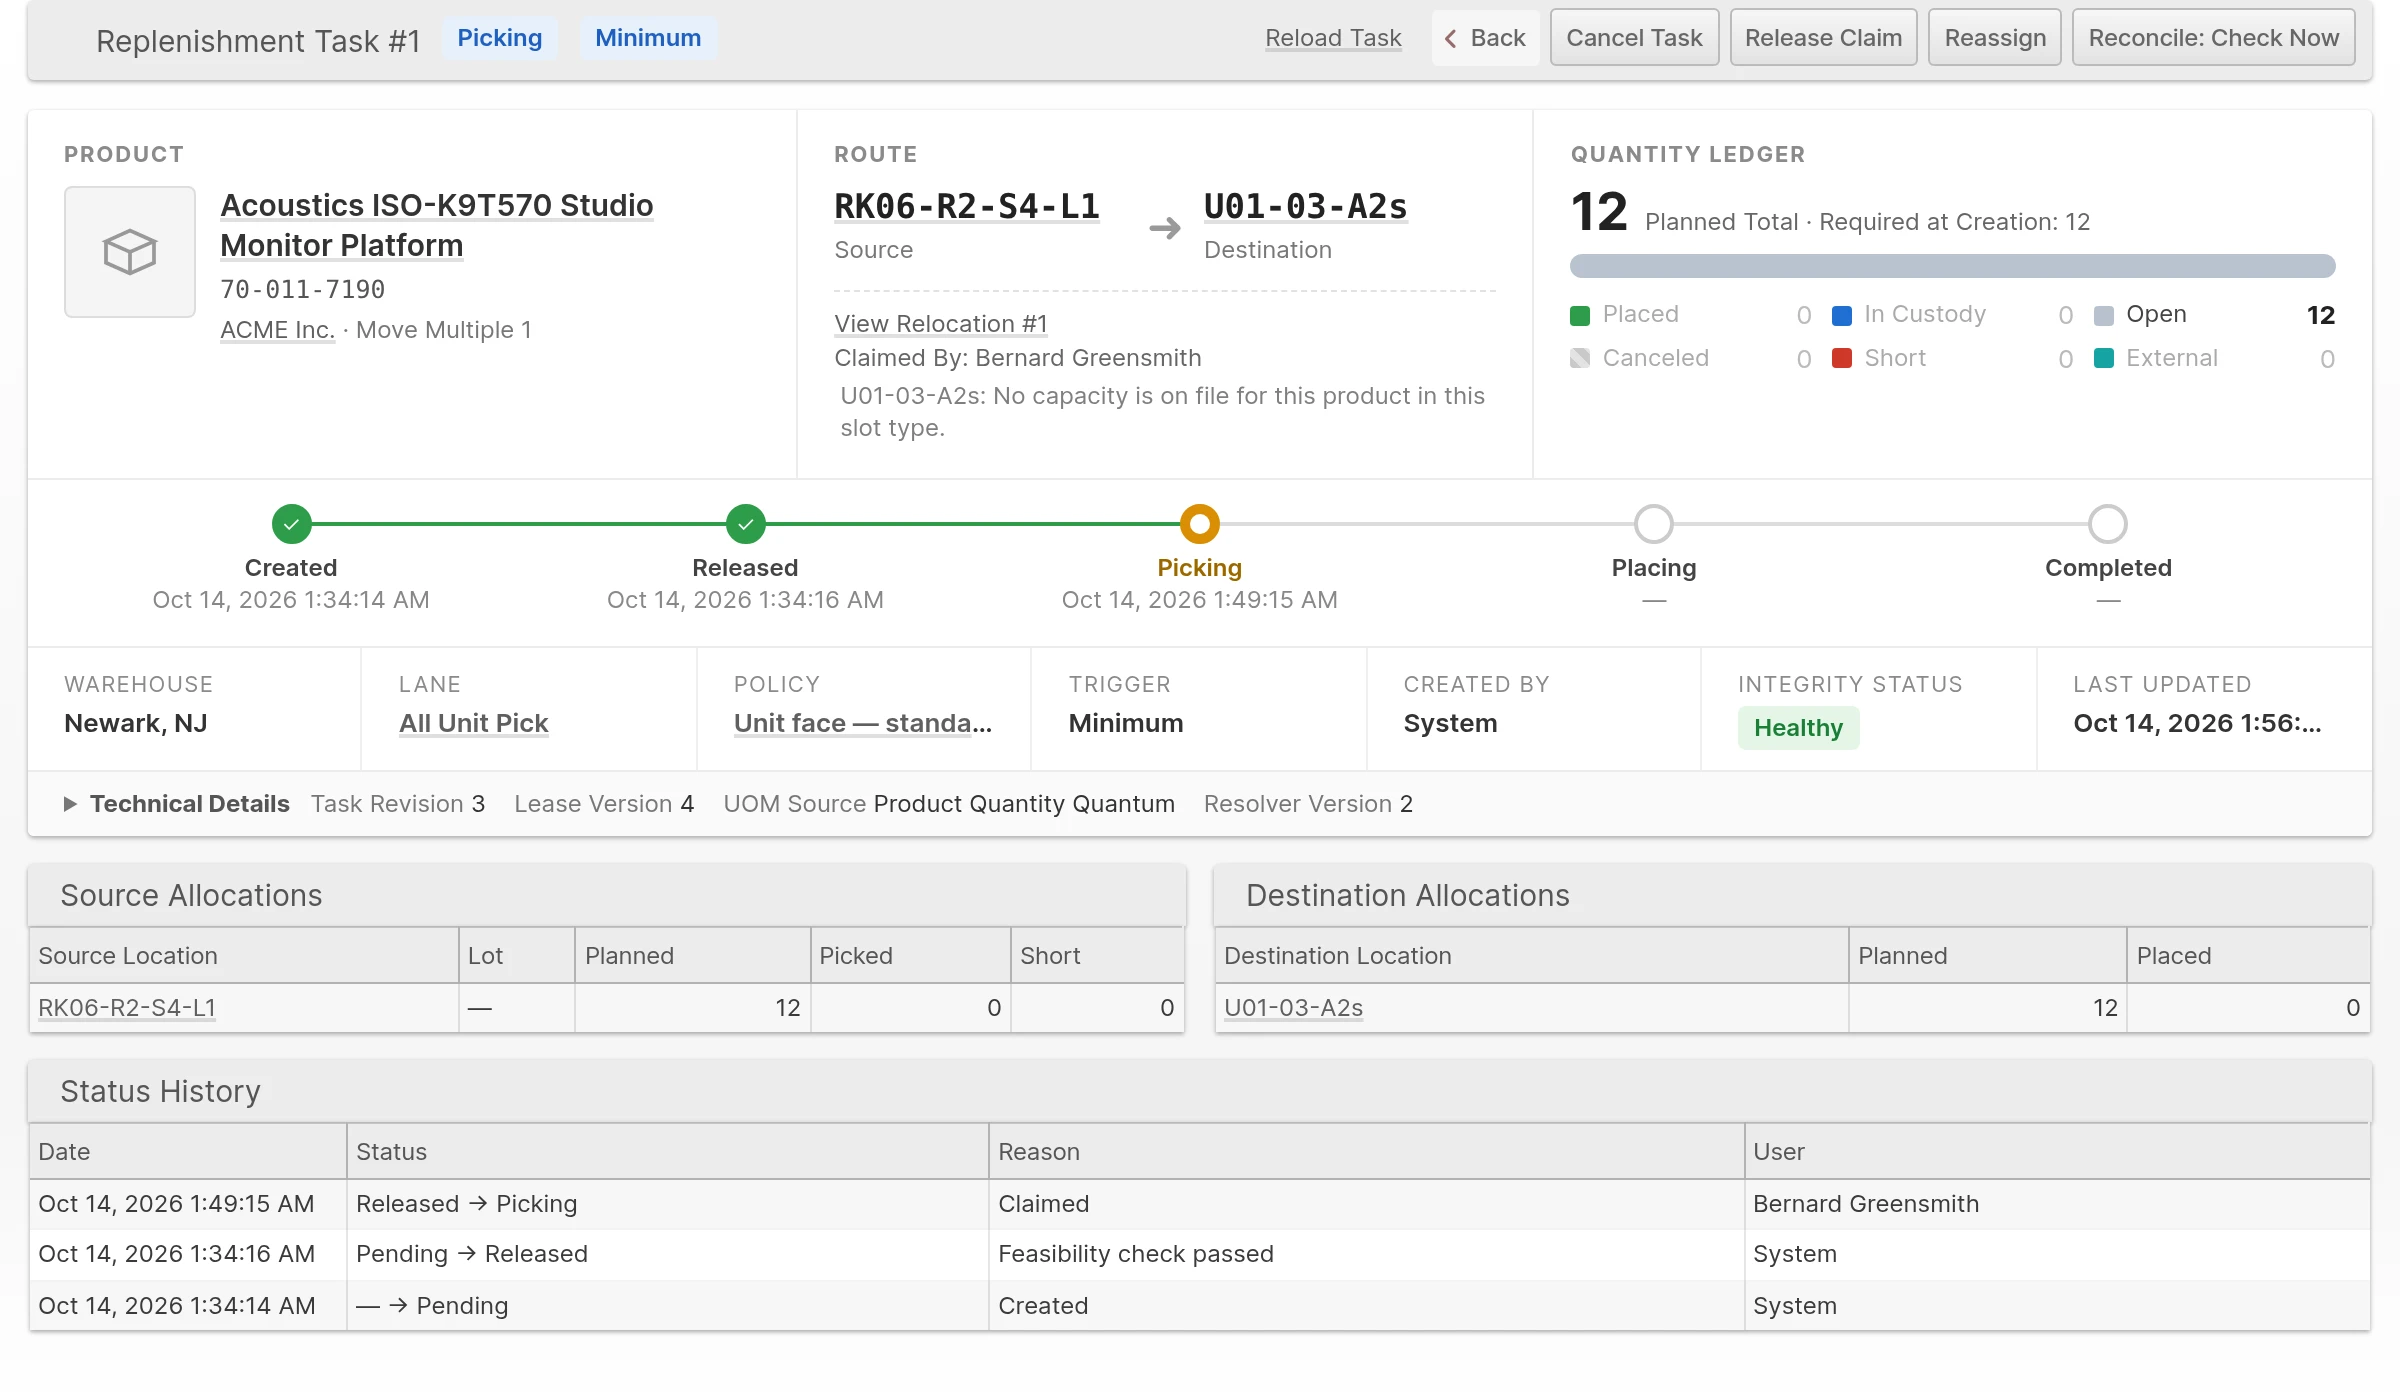The width and height of the screenshot is (2400, 1398).
Task: Click the teal External legend swatch
Action: point(2104,358)
